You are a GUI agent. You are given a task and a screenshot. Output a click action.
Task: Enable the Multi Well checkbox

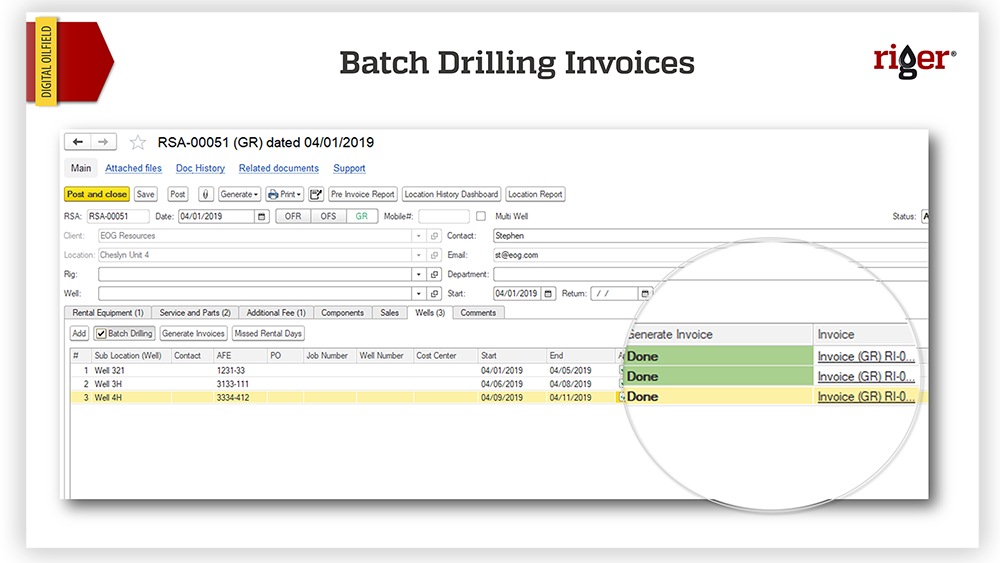481,216
